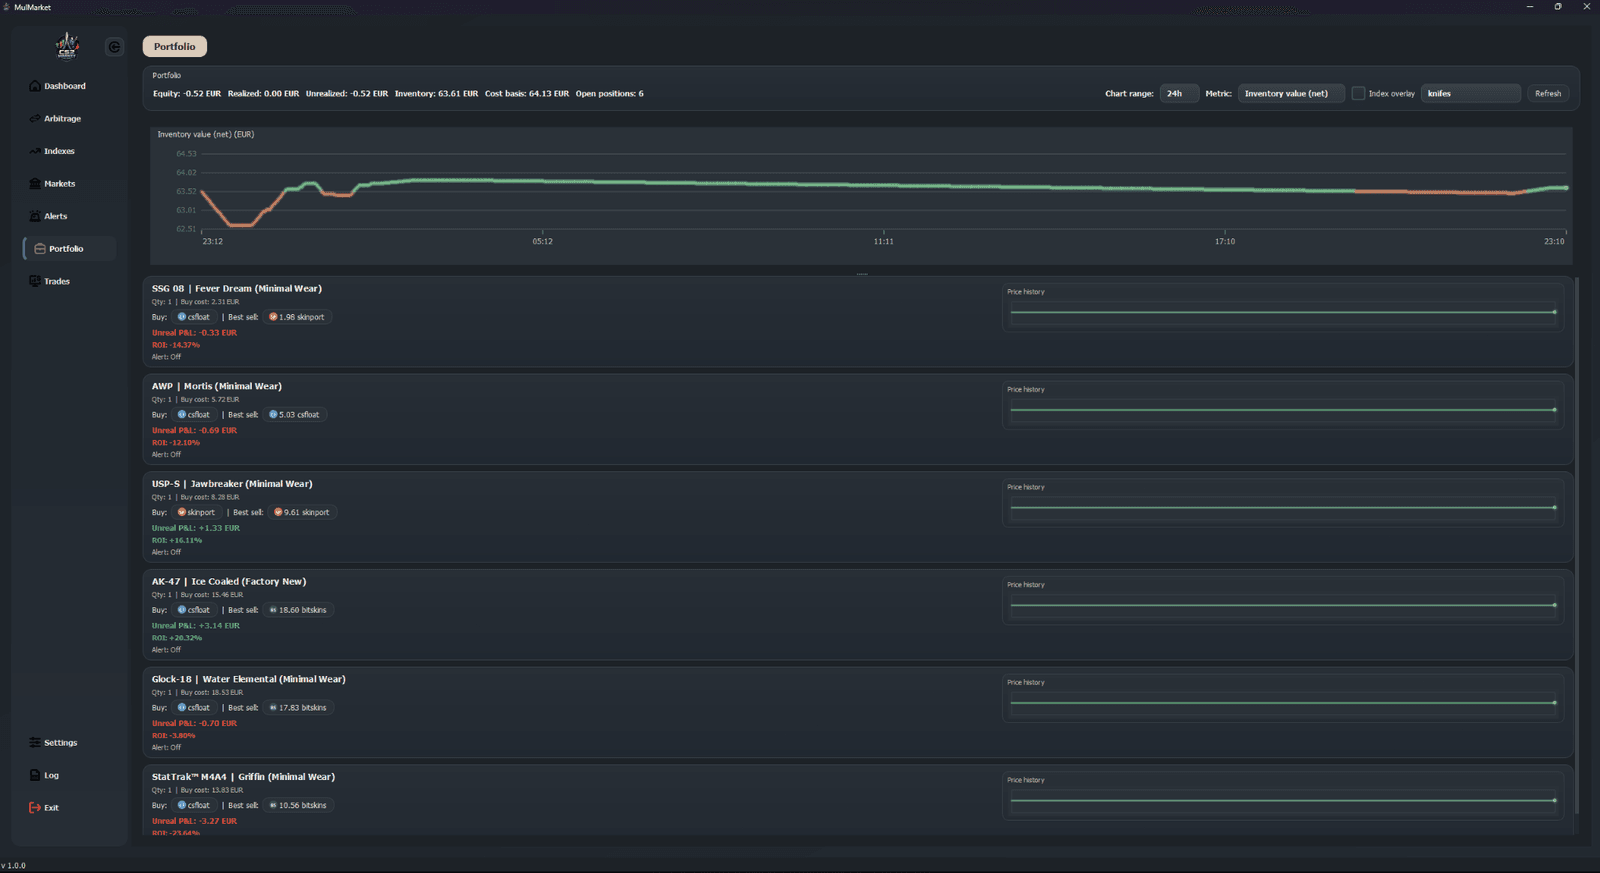The height and width of the screenshot is (873, 1600).
Task: Click the red Exit icon
Action: 35,808
